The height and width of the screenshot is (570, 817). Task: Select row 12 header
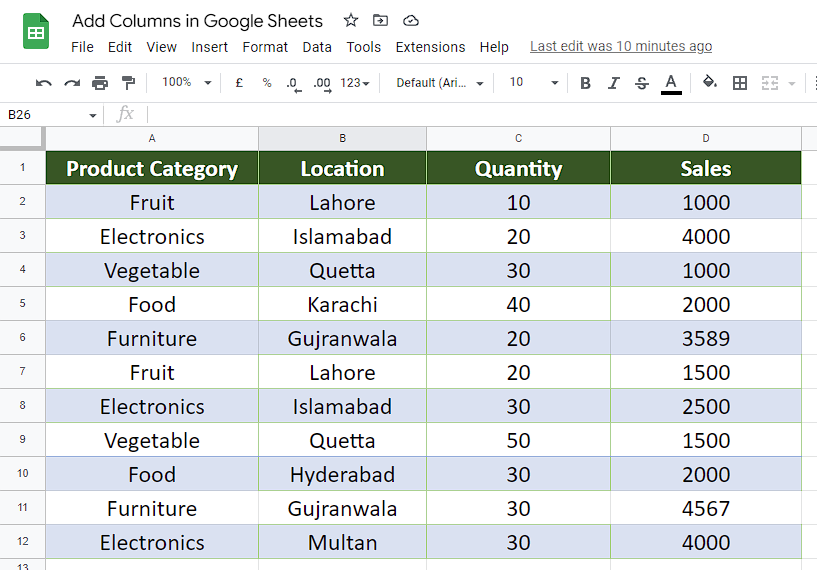click(x=22, y=541)
